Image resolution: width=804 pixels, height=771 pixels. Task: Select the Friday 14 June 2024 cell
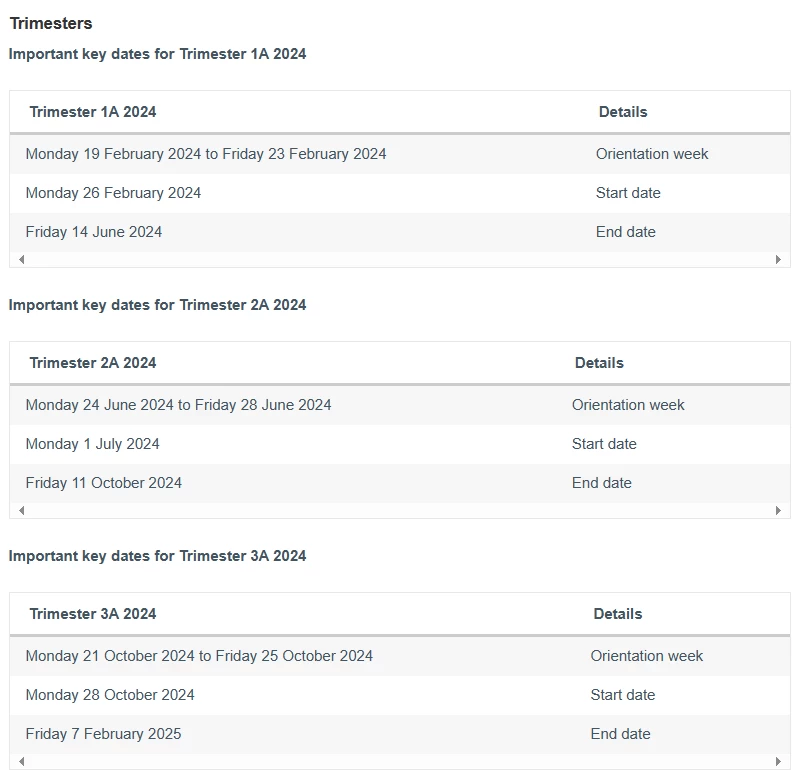94,232
